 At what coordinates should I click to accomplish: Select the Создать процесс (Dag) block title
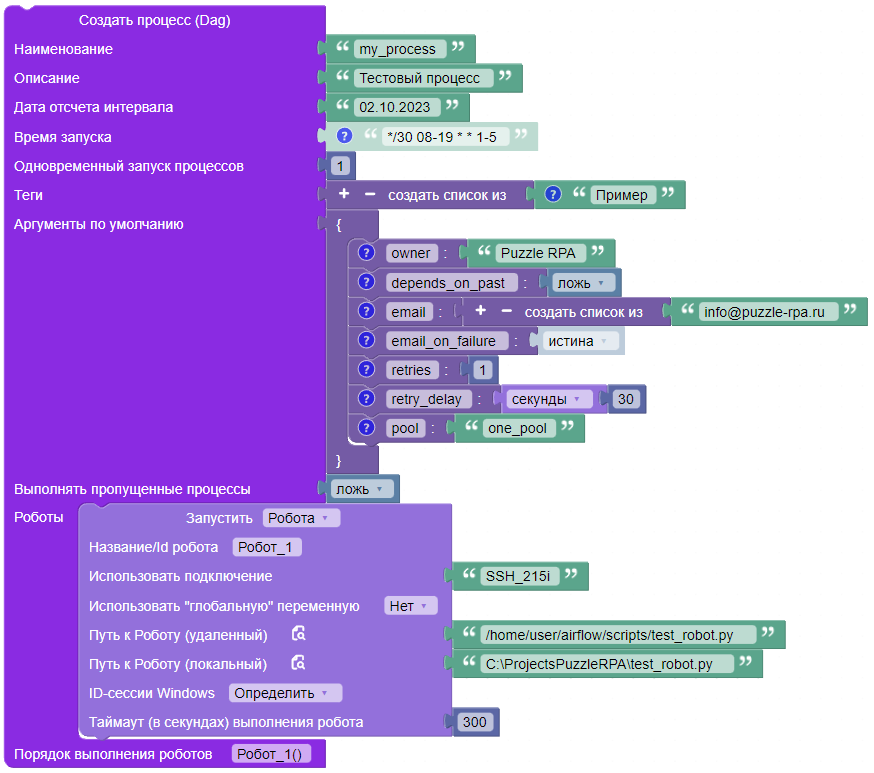[154, 20]
